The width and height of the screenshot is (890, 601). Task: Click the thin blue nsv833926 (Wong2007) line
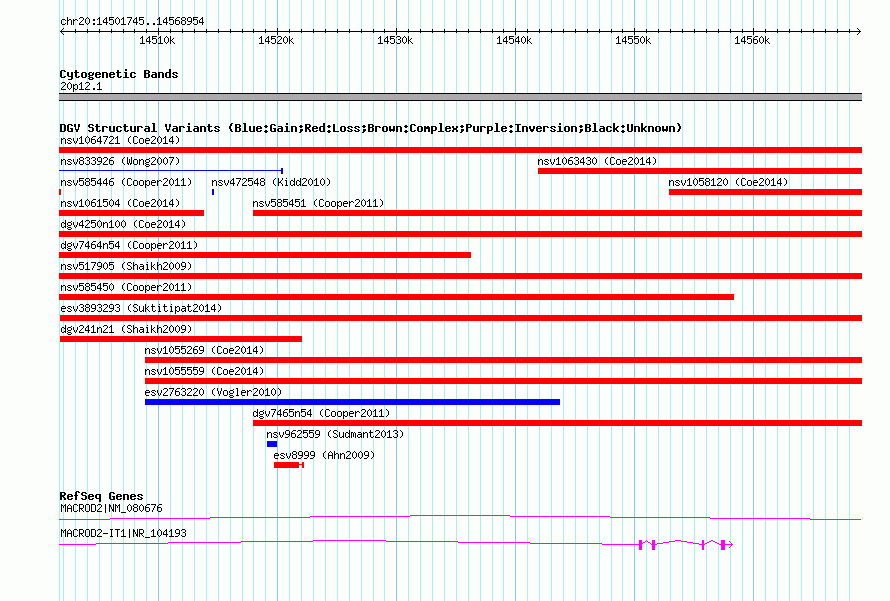click(170, 171)
